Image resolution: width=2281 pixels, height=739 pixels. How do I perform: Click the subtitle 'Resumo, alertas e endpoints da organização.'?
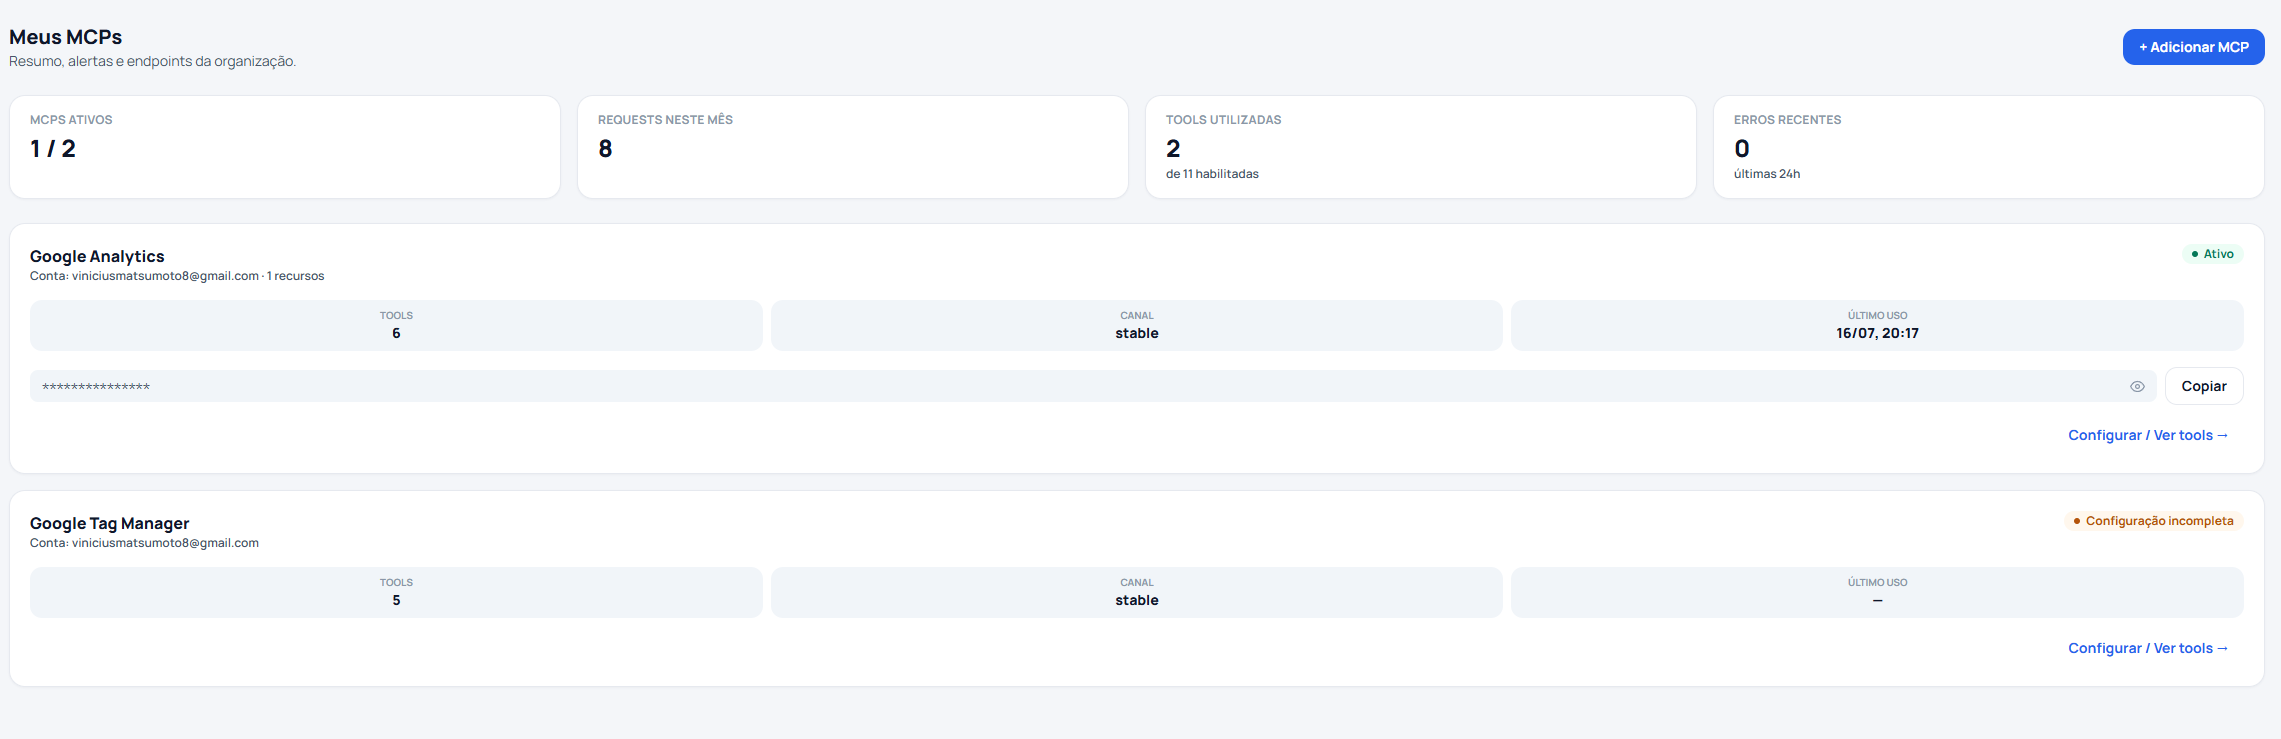pyautogui.click(x=153, y=61)
